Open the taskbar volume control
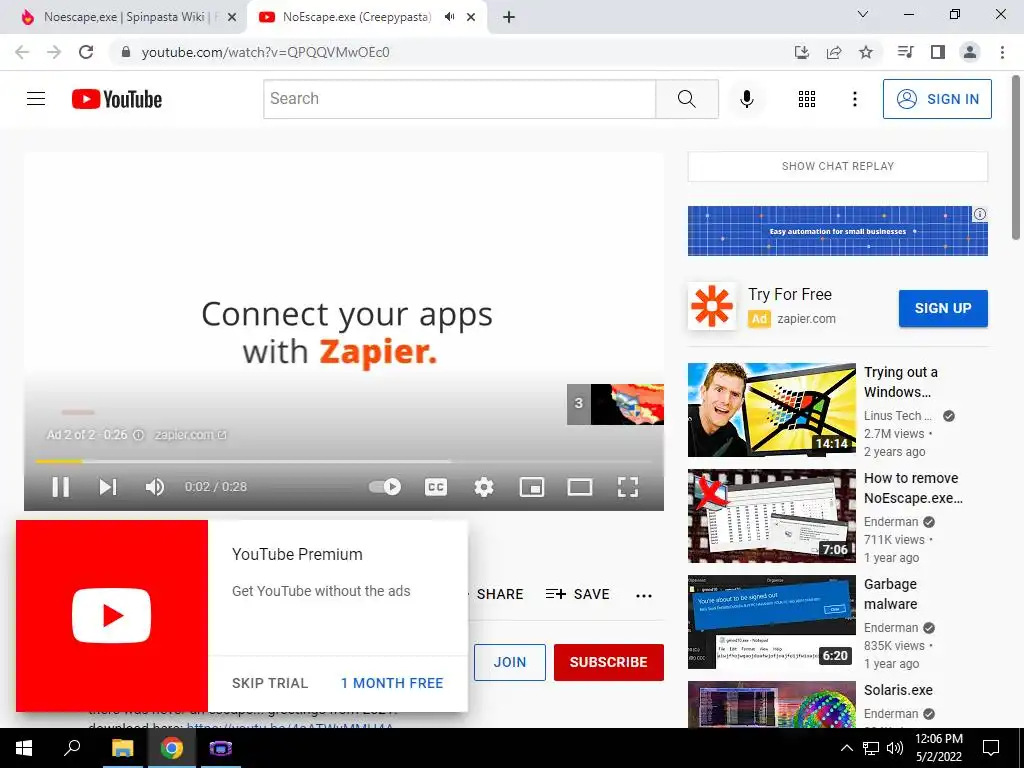 pos(895,748)
